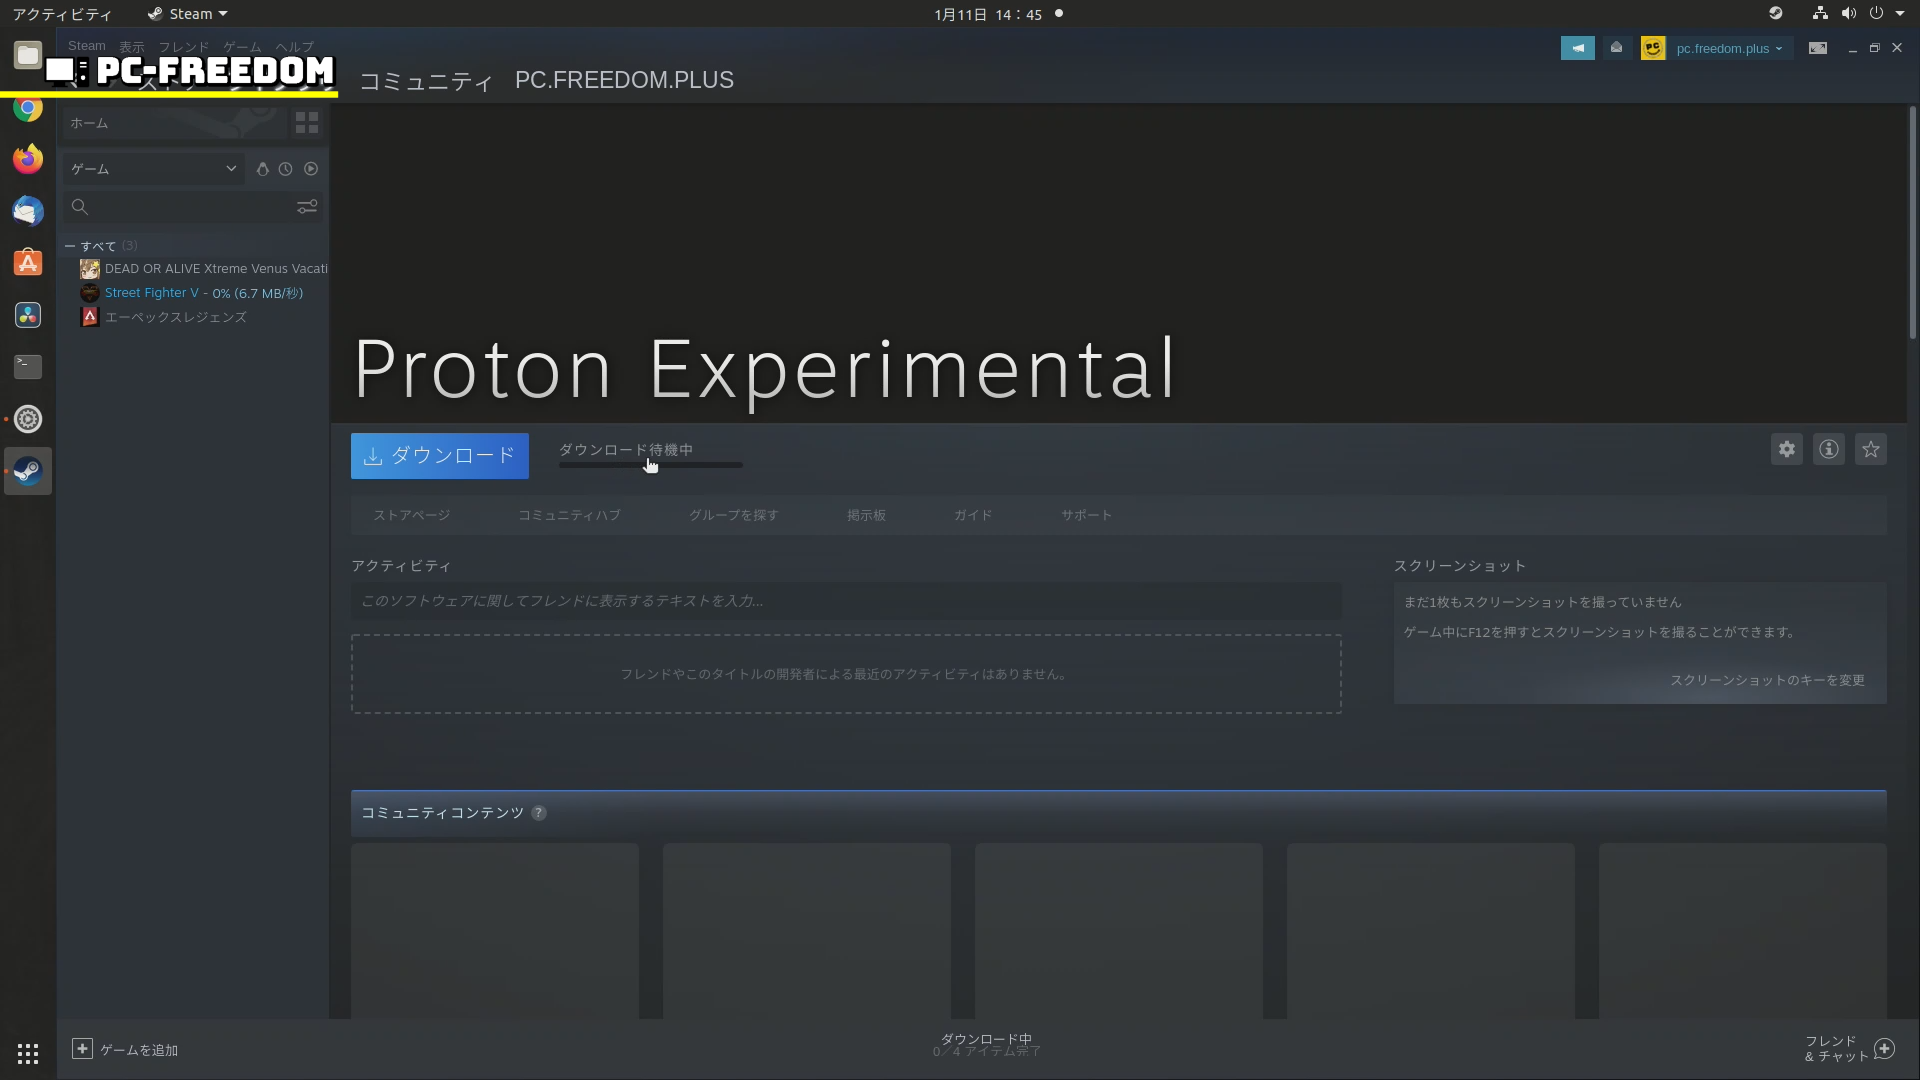Screen dimensions: 1920x1080
Task: Open the フレンド menu
Action: pyautogui.click(x=184, y=46)
